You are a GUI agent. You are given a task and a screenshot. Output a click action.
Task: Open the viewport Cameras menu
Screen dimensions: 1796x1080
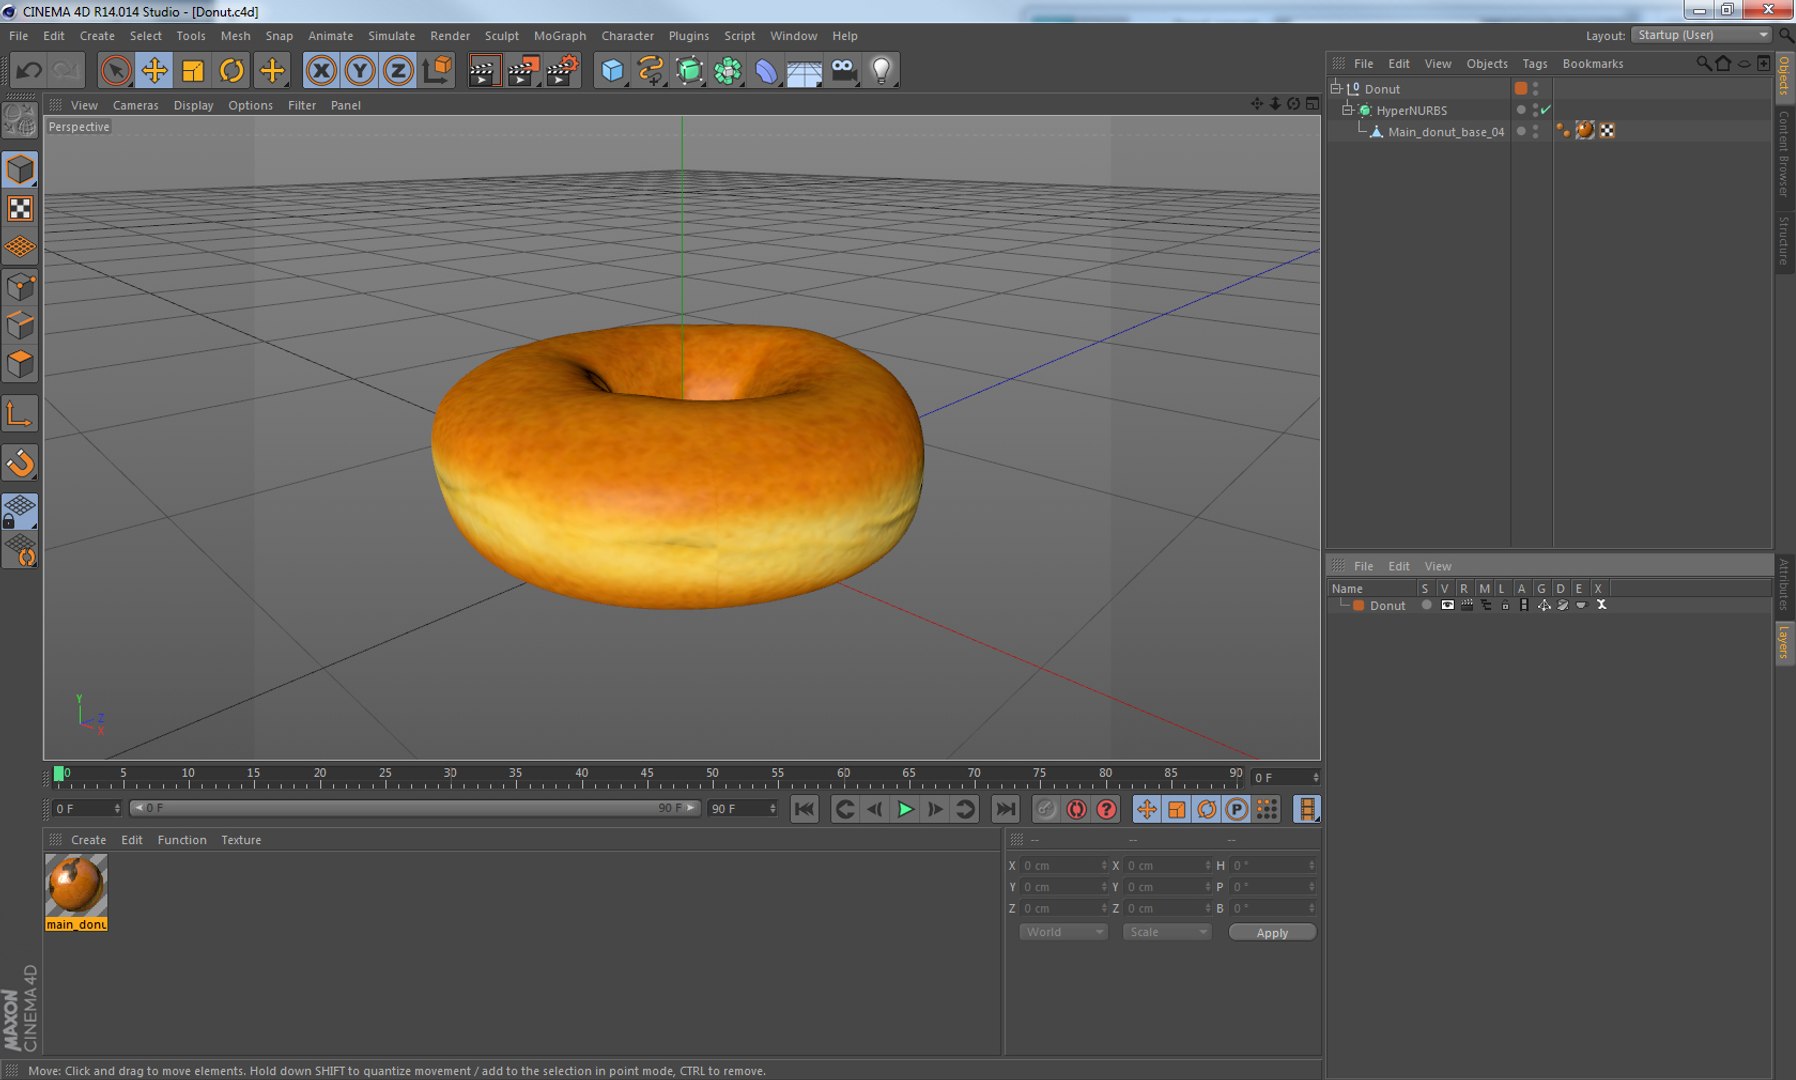(135, 105)
